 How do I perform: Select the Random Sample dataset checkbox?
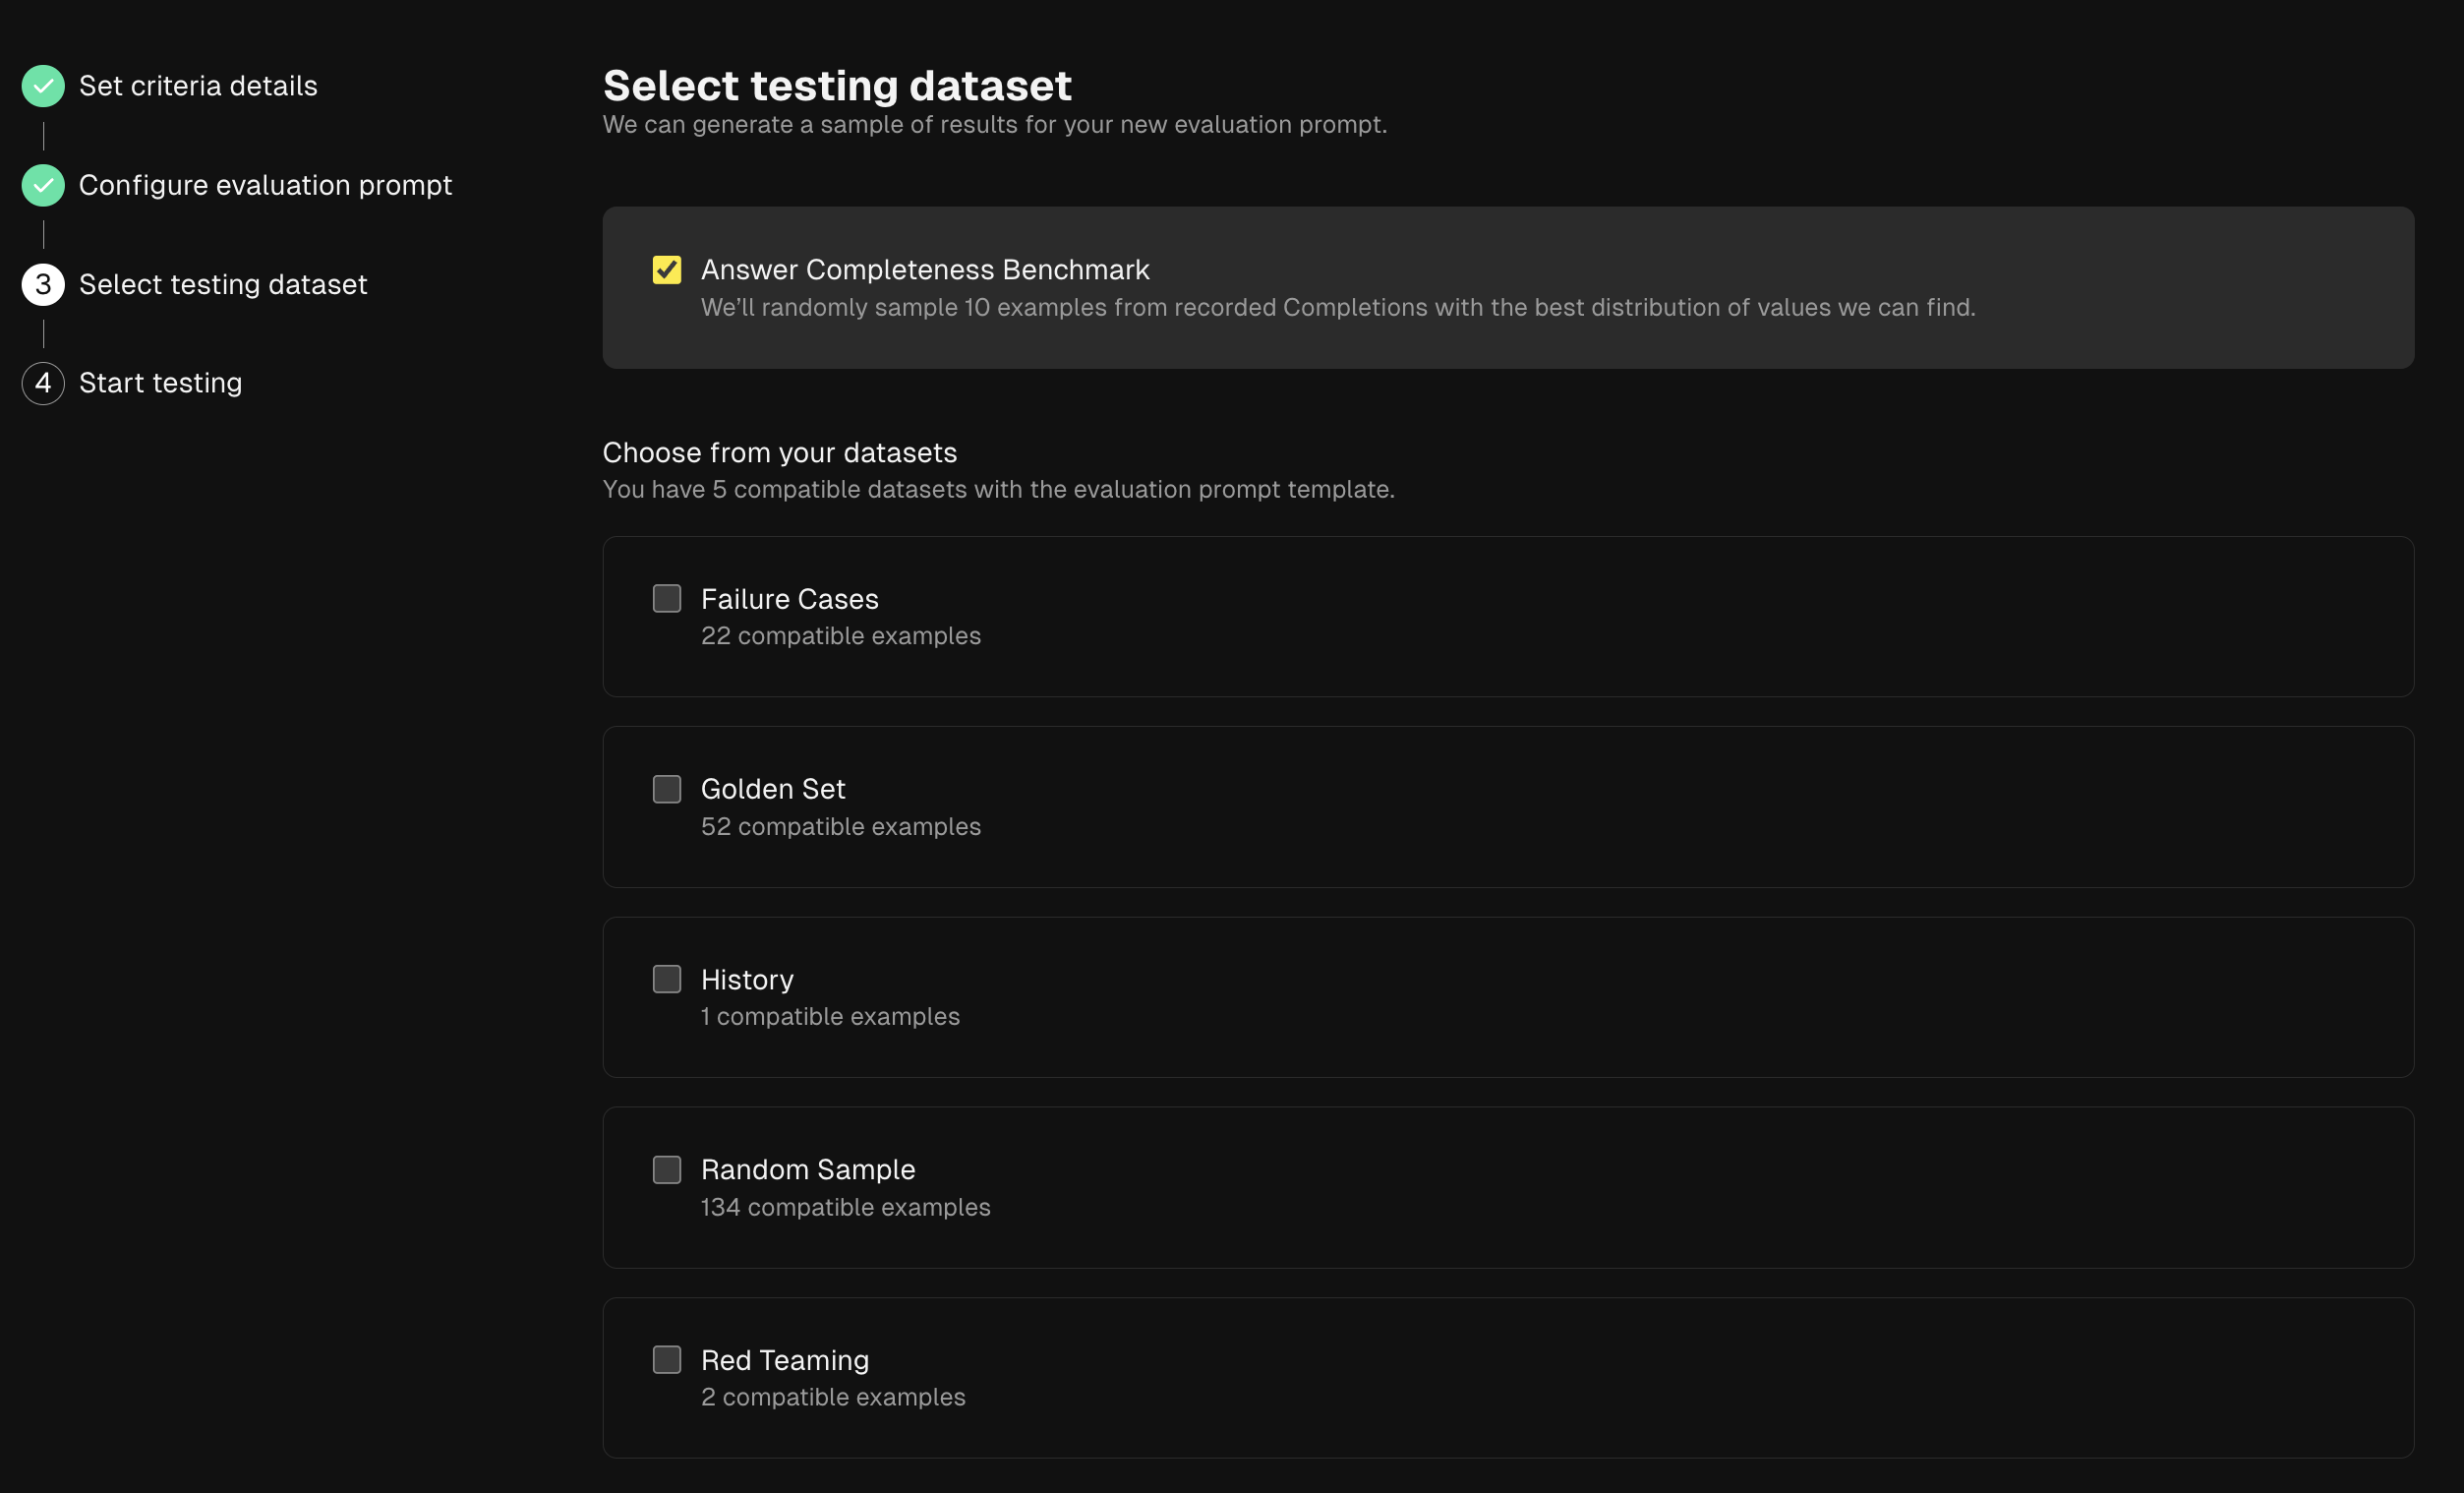(667, 1170)
